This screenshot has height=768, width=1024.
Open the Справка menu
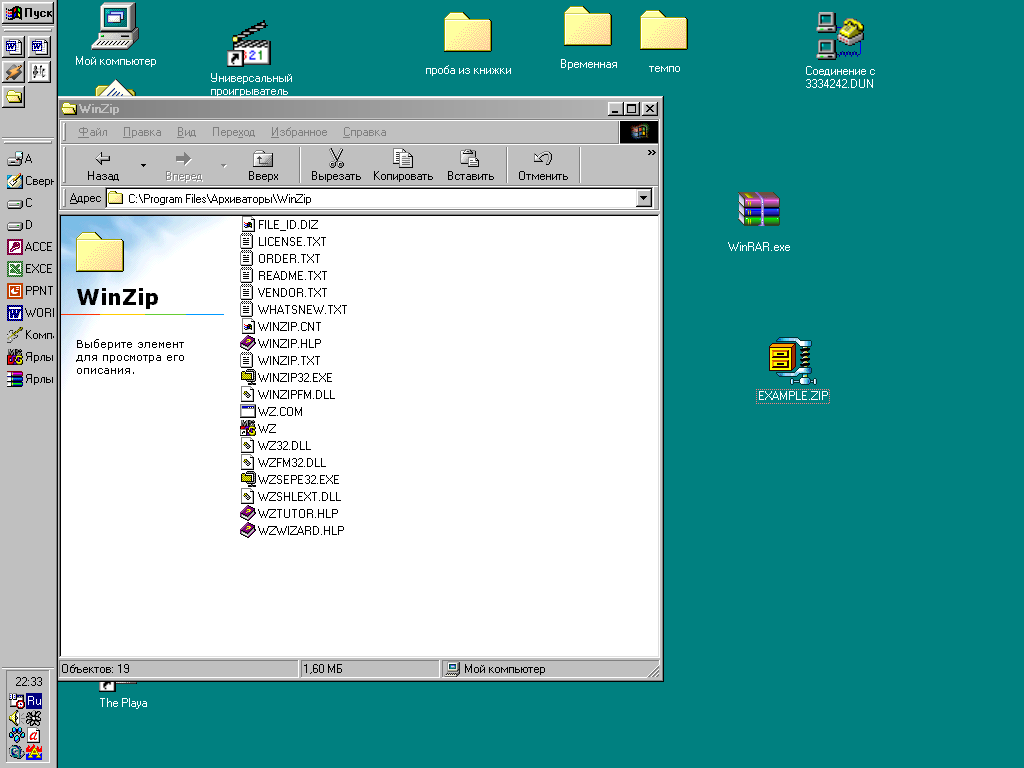[364, 132]
